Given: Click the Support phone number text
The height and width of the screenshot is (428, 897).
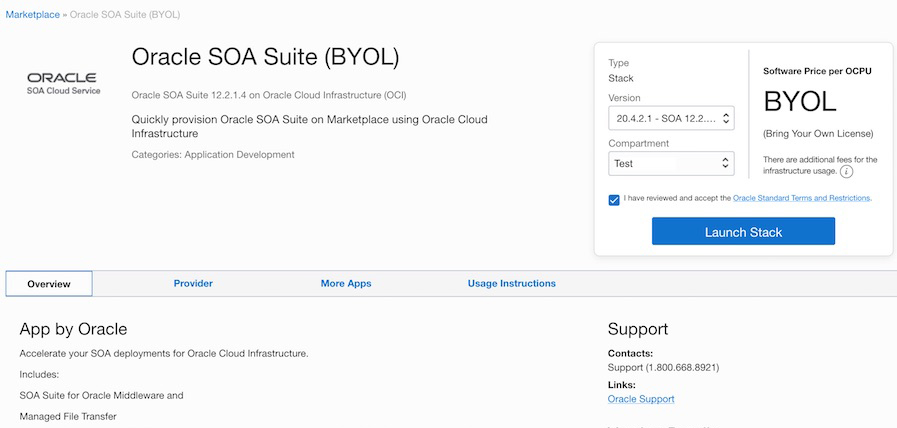Looking at the screenshot, I should click(663, 367).
